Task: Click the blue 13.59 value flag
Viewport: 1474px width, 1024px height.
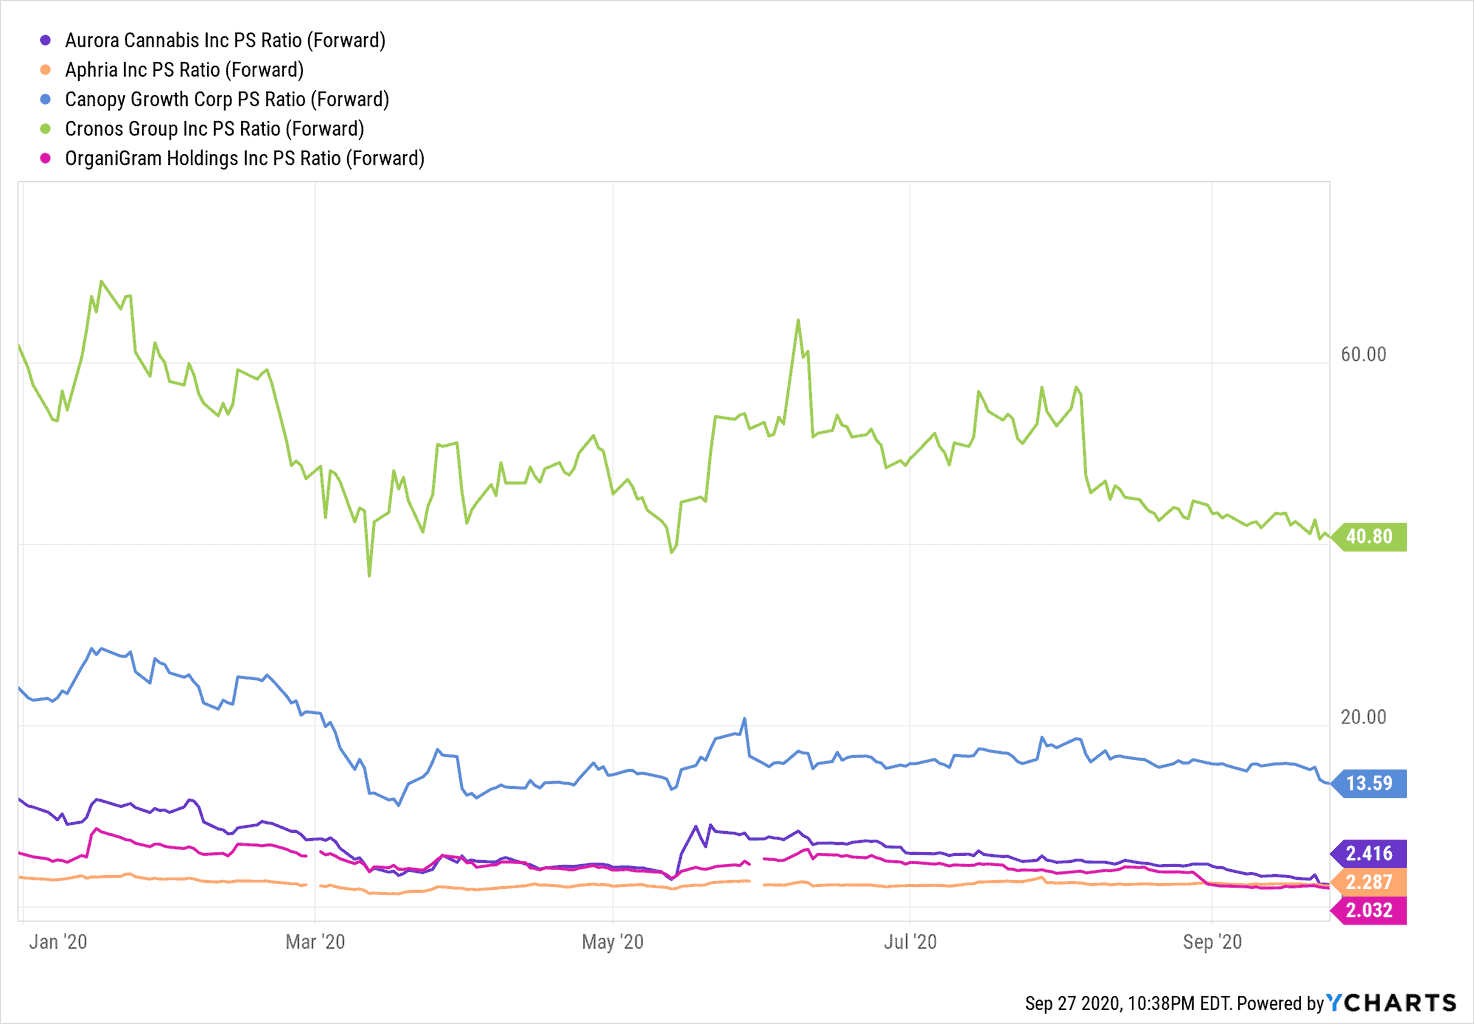Action: pyautogui.click(x=1369, y=783)
